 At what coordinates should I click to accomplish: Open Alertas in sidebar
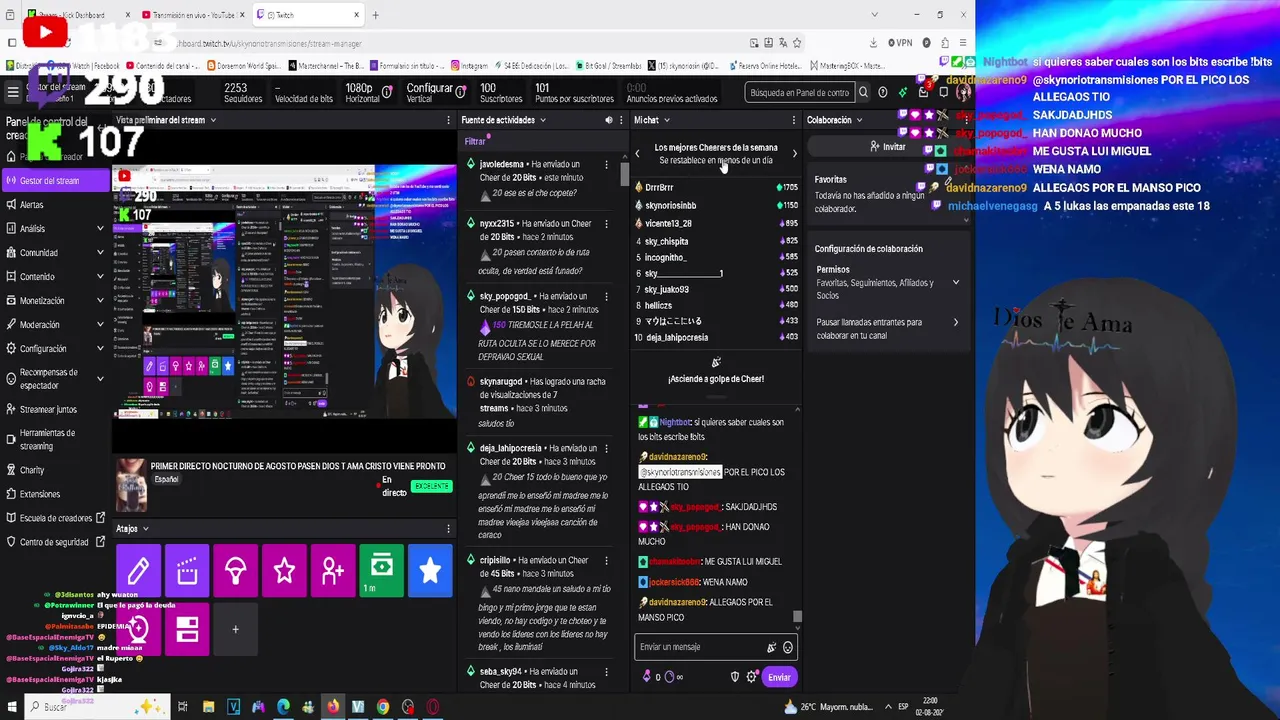55,205
